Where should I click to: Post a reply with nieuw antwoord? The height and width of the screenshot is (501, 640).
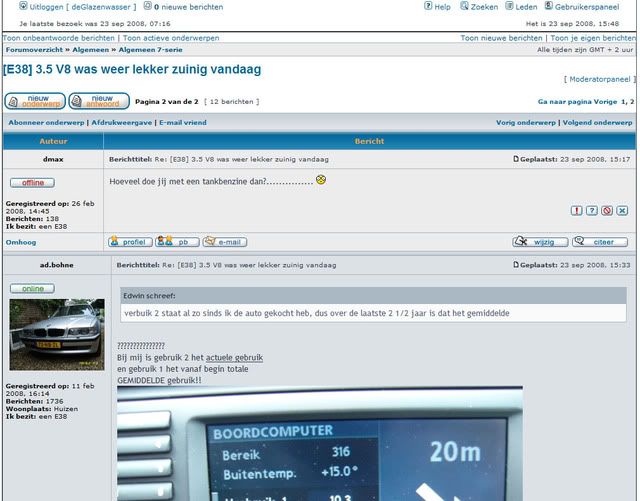[x=99, y=101]
